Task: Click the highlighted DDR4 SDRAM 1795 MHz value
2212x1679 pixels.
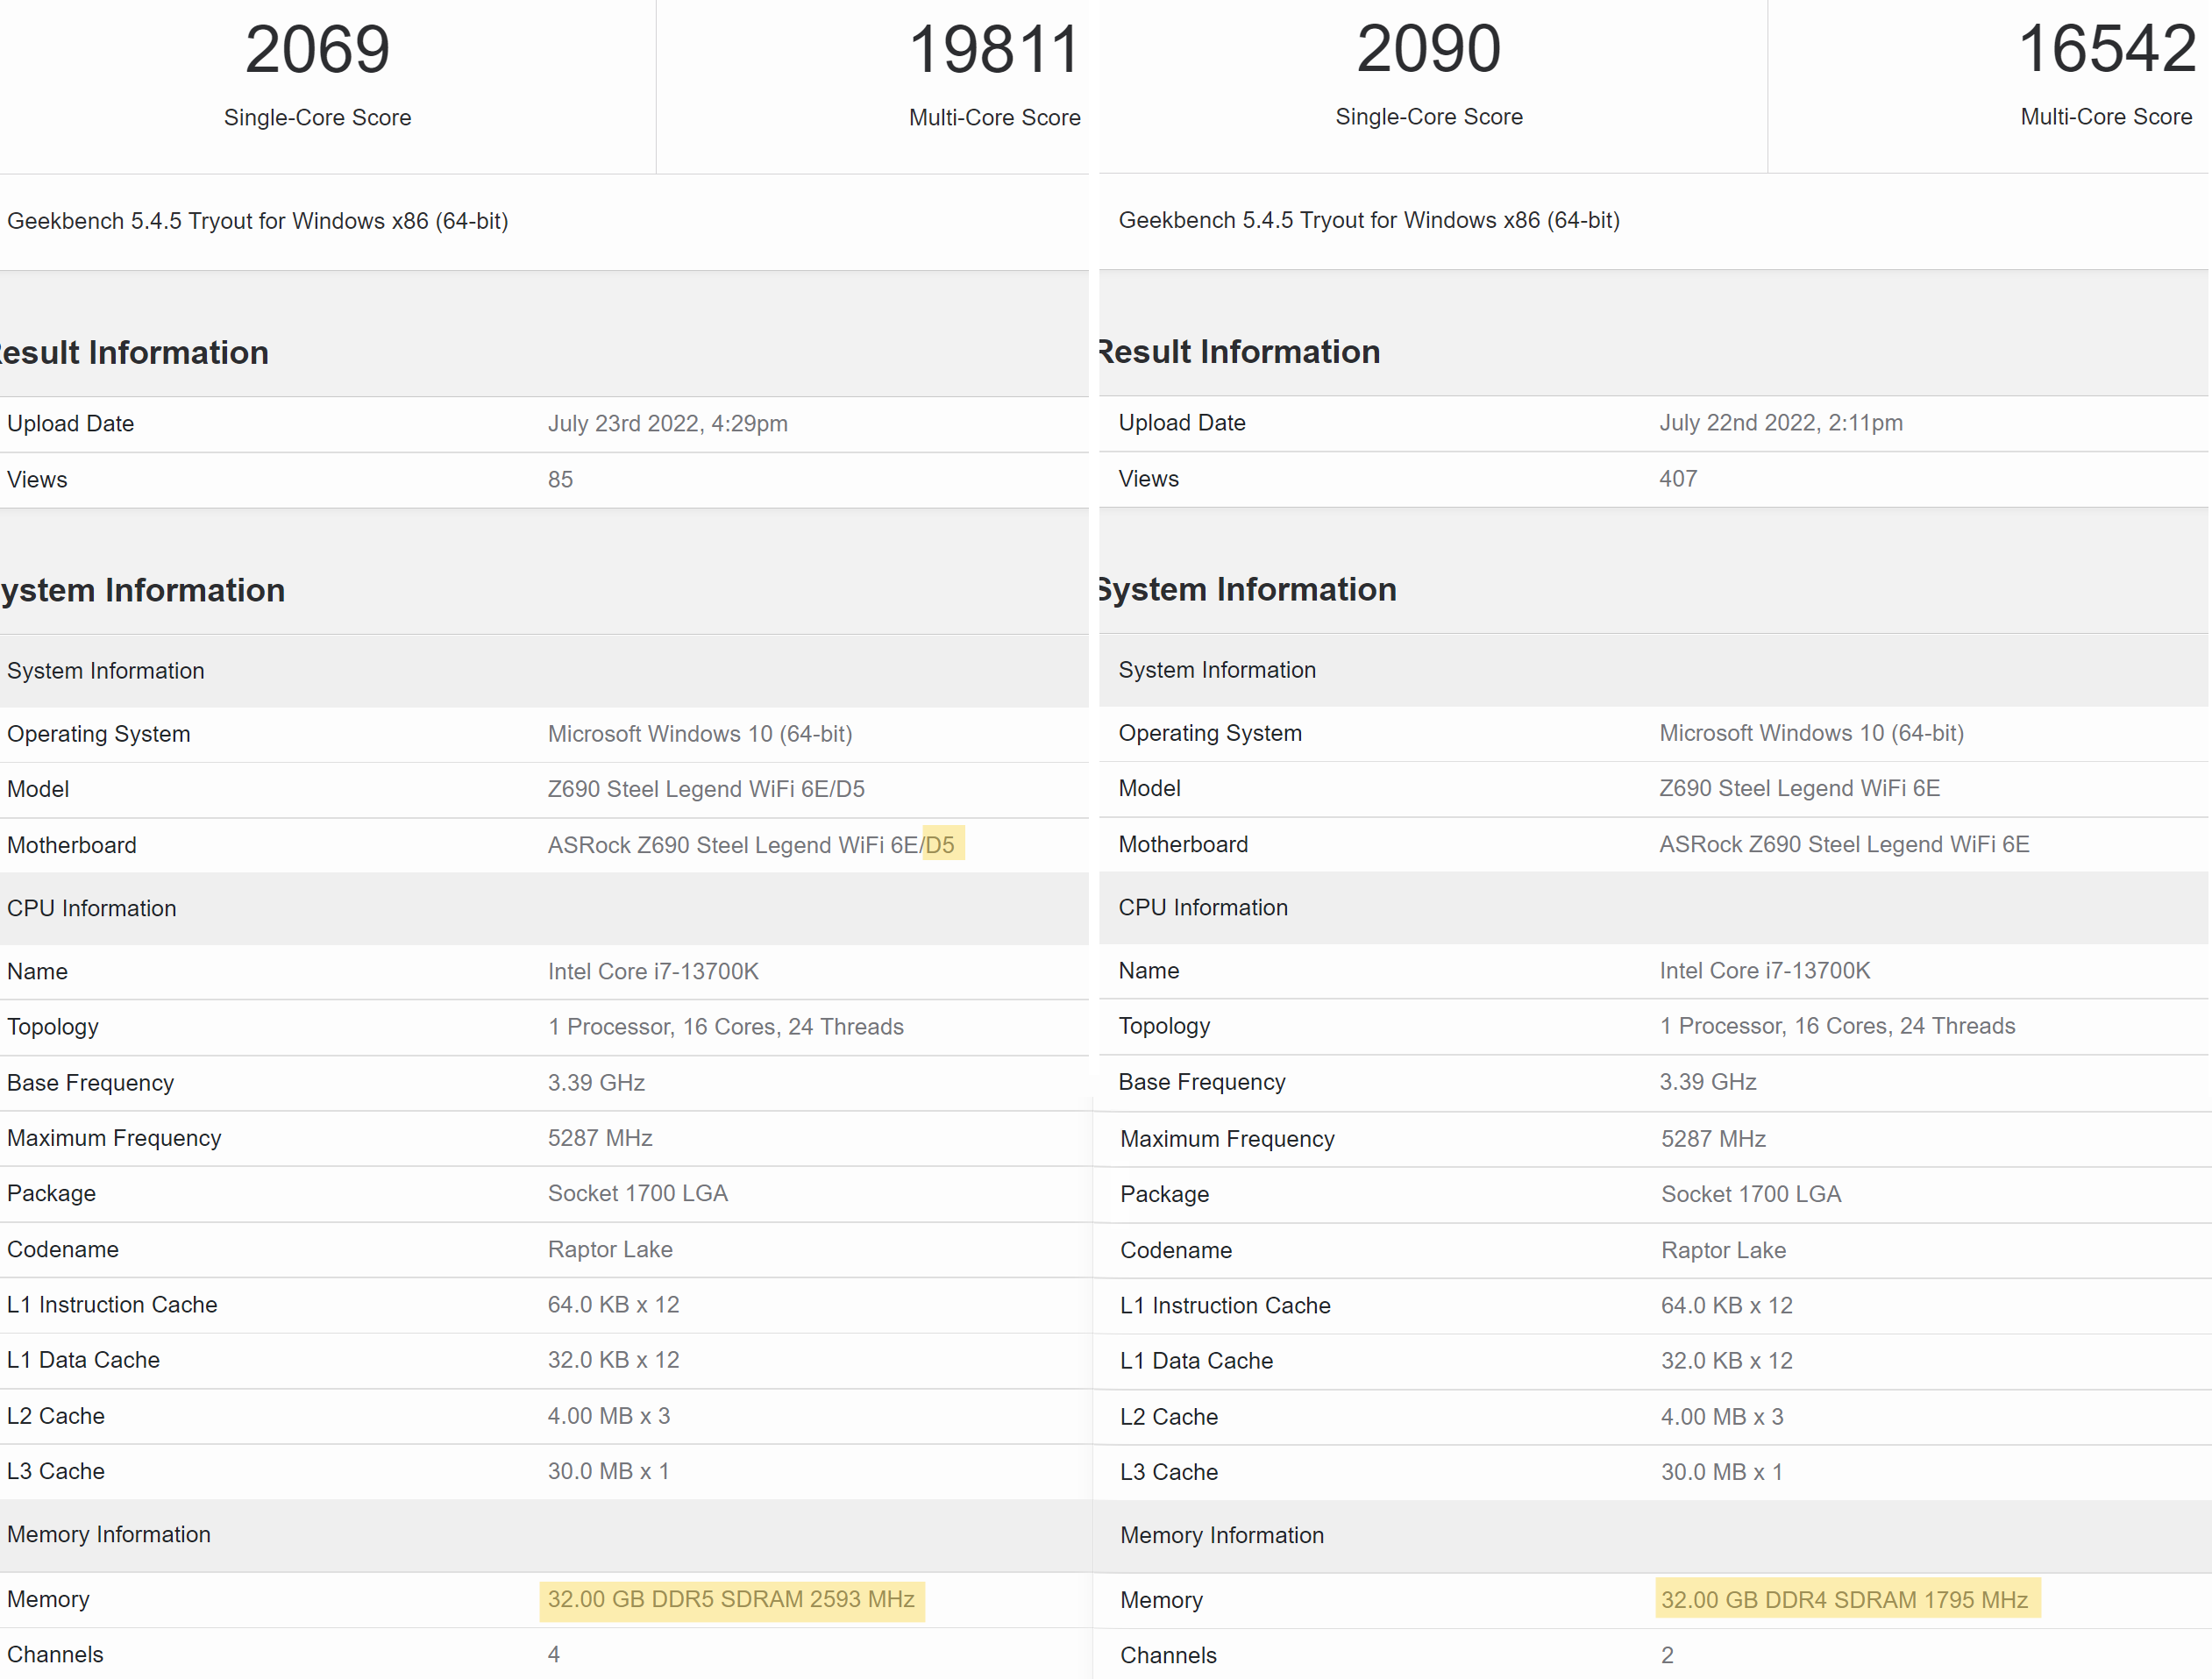Action: (1844, 1600)
